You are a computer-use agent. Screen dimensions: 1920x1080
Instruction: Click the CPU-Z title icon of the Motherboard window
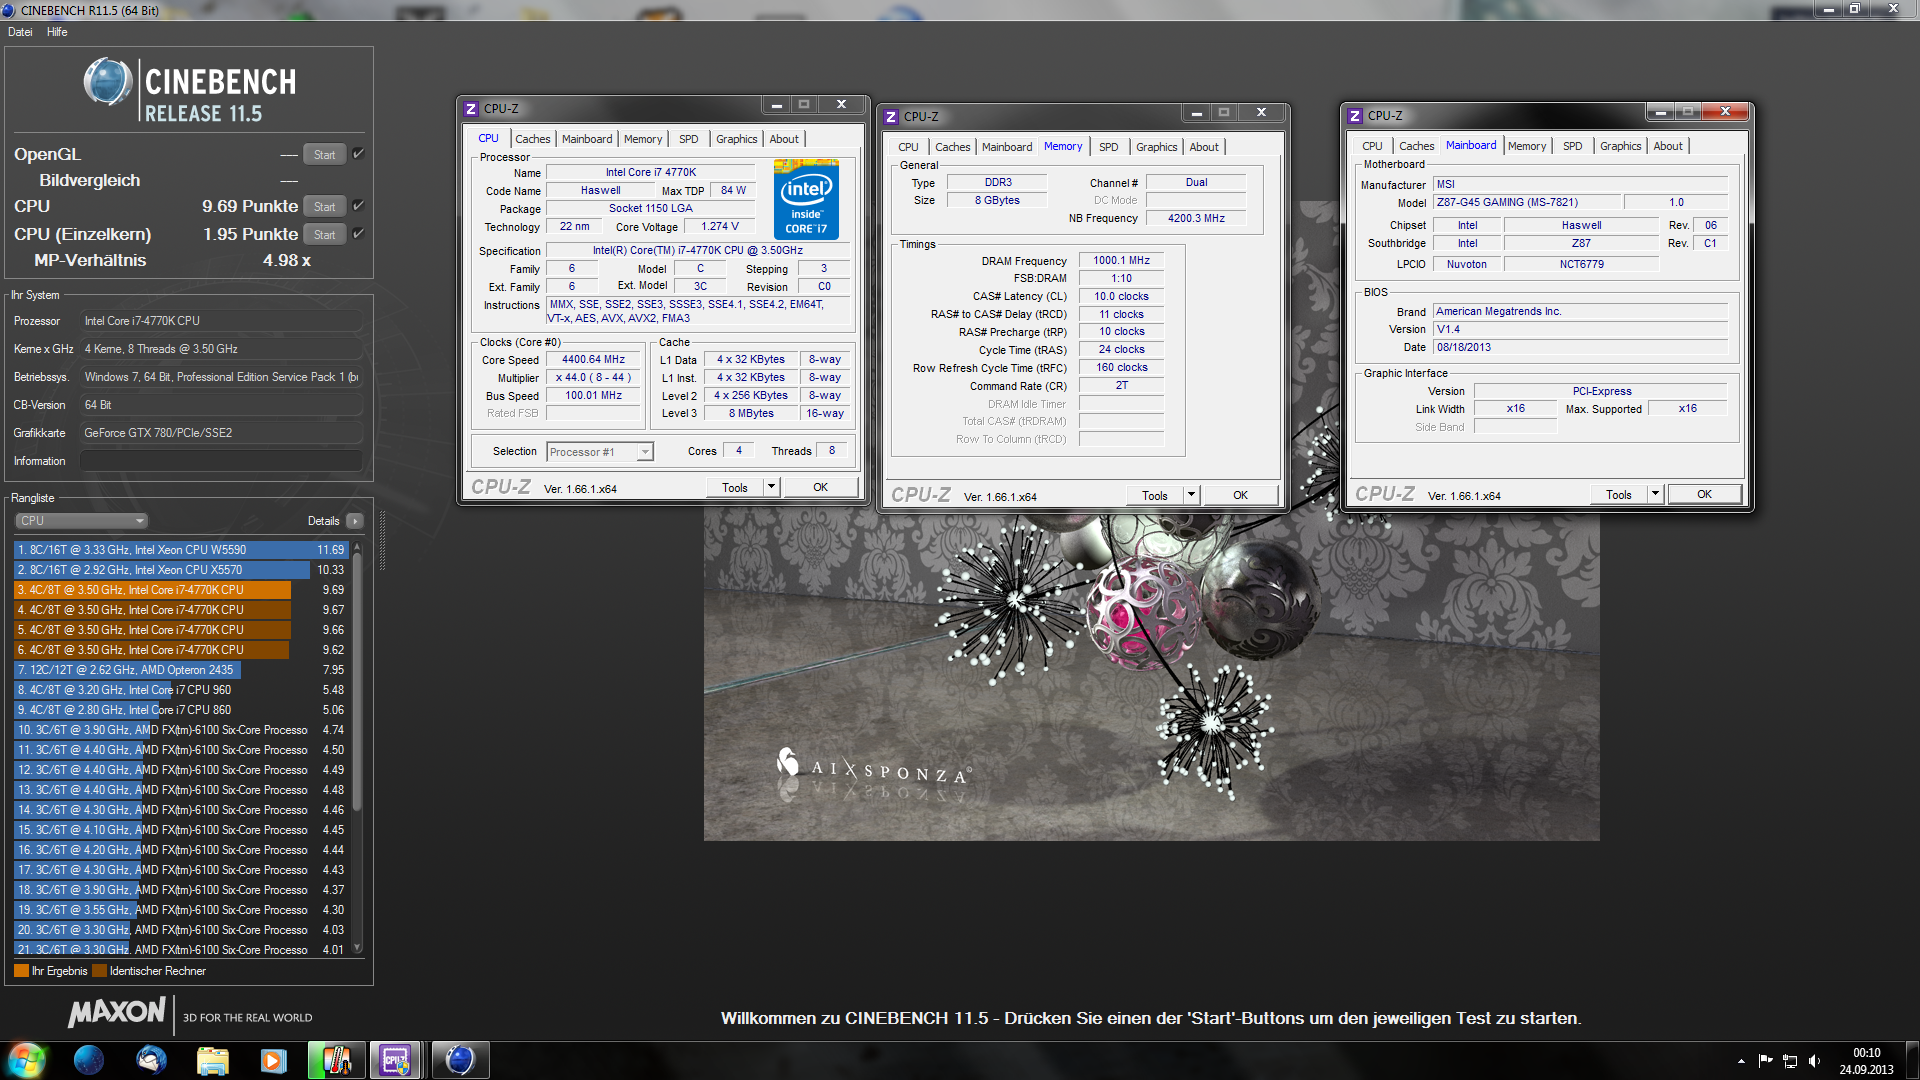click(1355, 116)
